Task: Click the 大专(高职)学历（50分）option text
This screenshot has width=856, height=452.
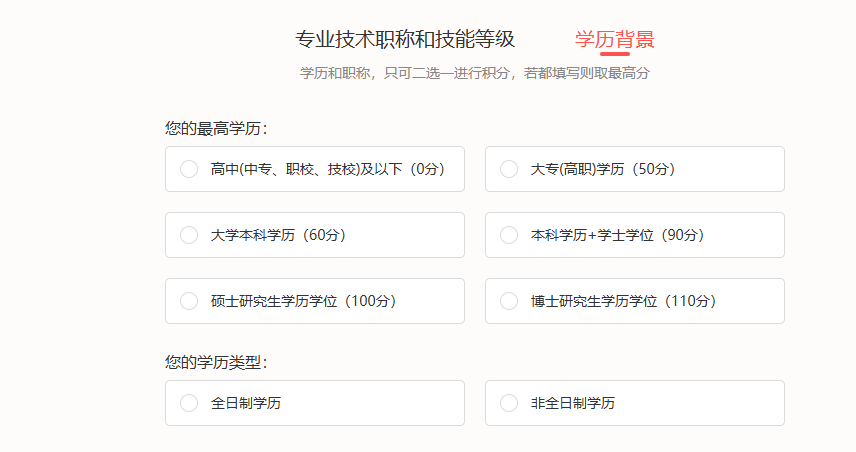Action: (603, 169)
